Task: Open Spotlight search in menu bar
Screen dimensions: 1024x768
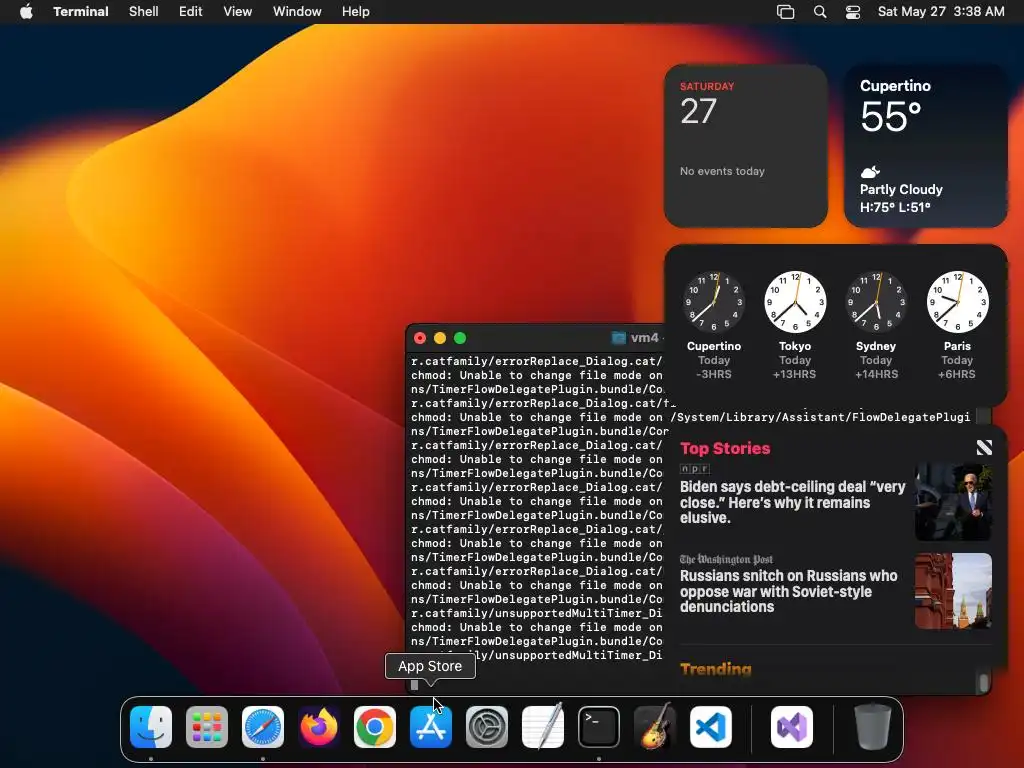Action: point(820,12)
